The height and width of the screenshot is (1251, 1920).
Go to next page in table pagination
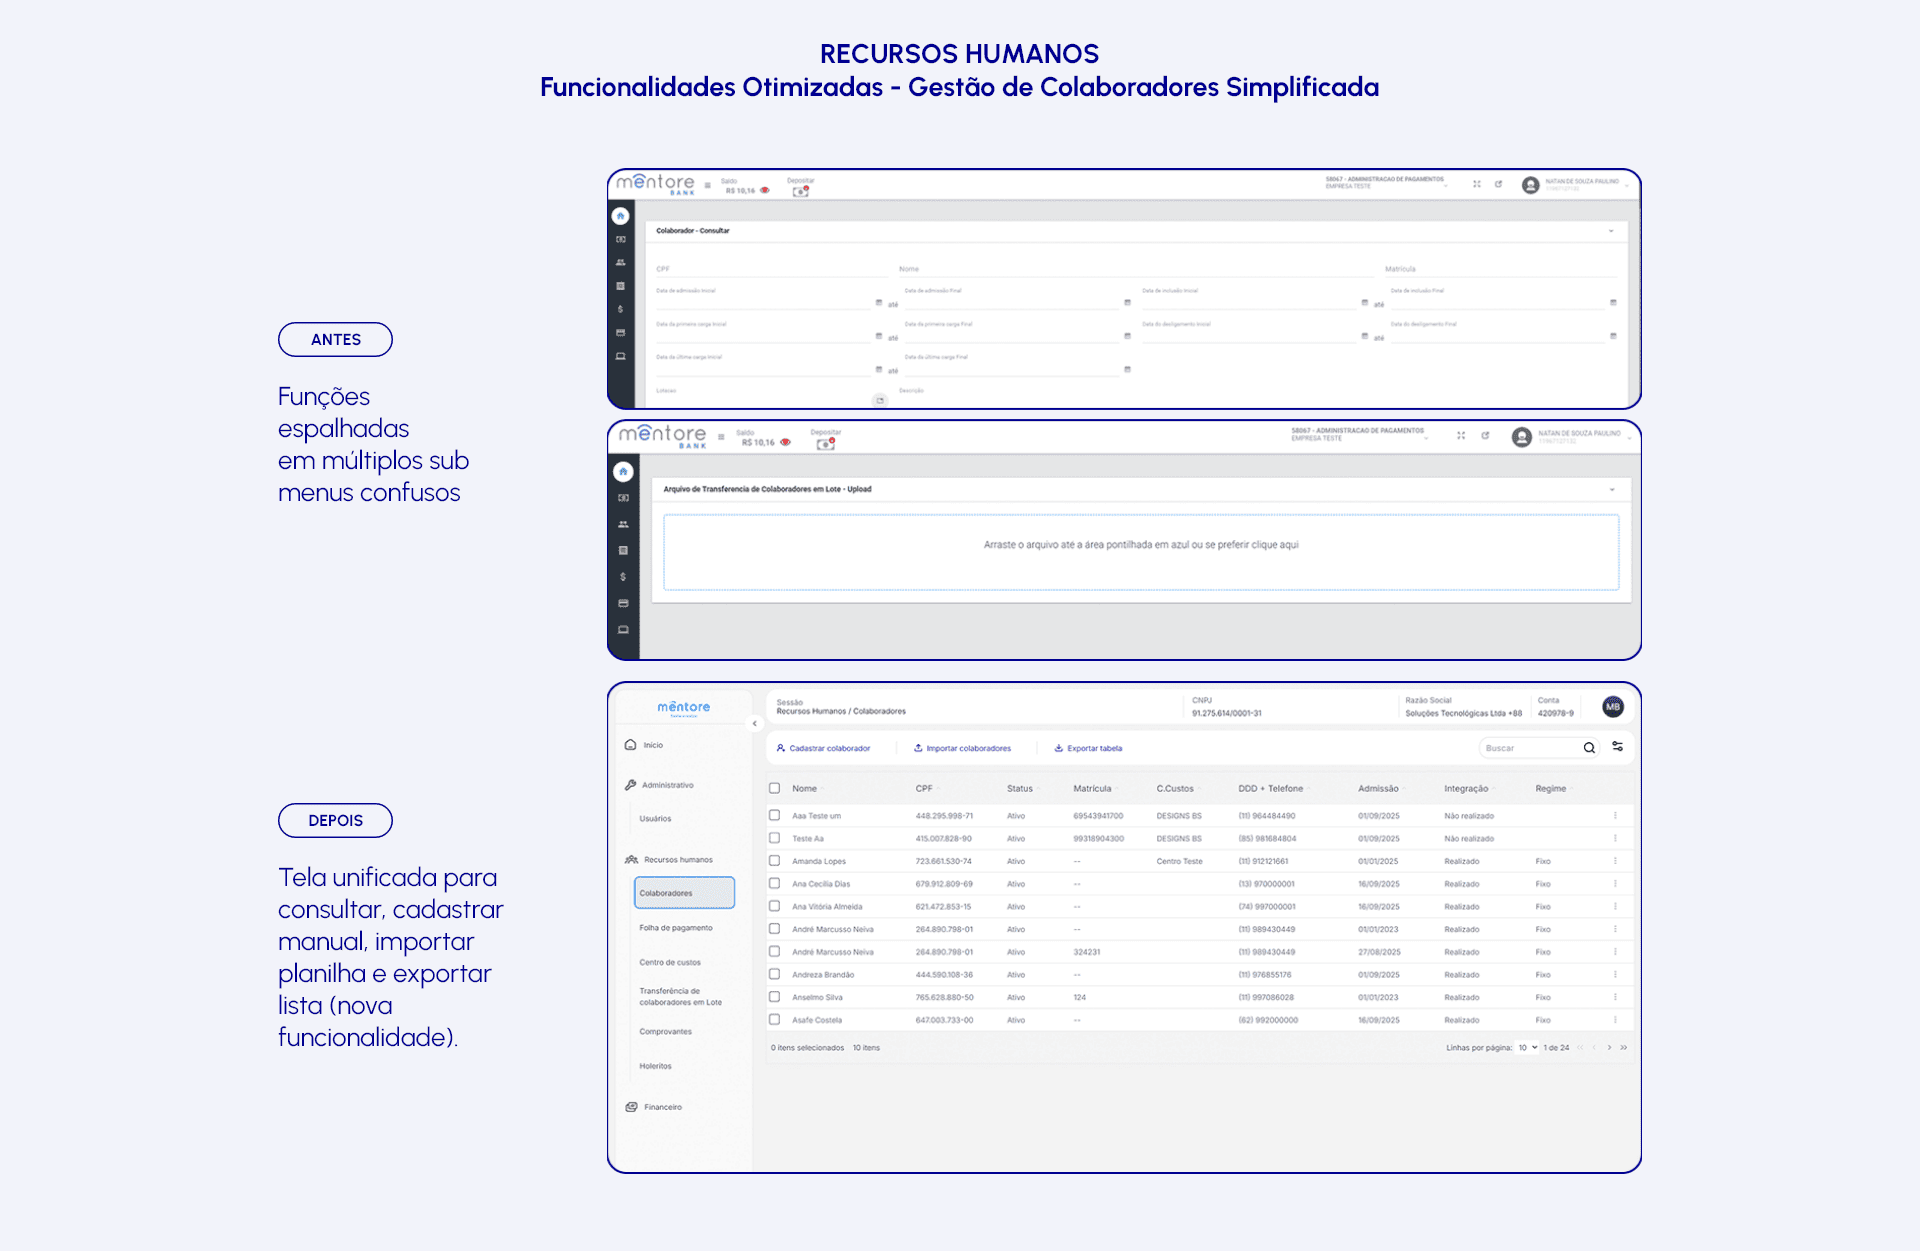coord(1609,1048)
